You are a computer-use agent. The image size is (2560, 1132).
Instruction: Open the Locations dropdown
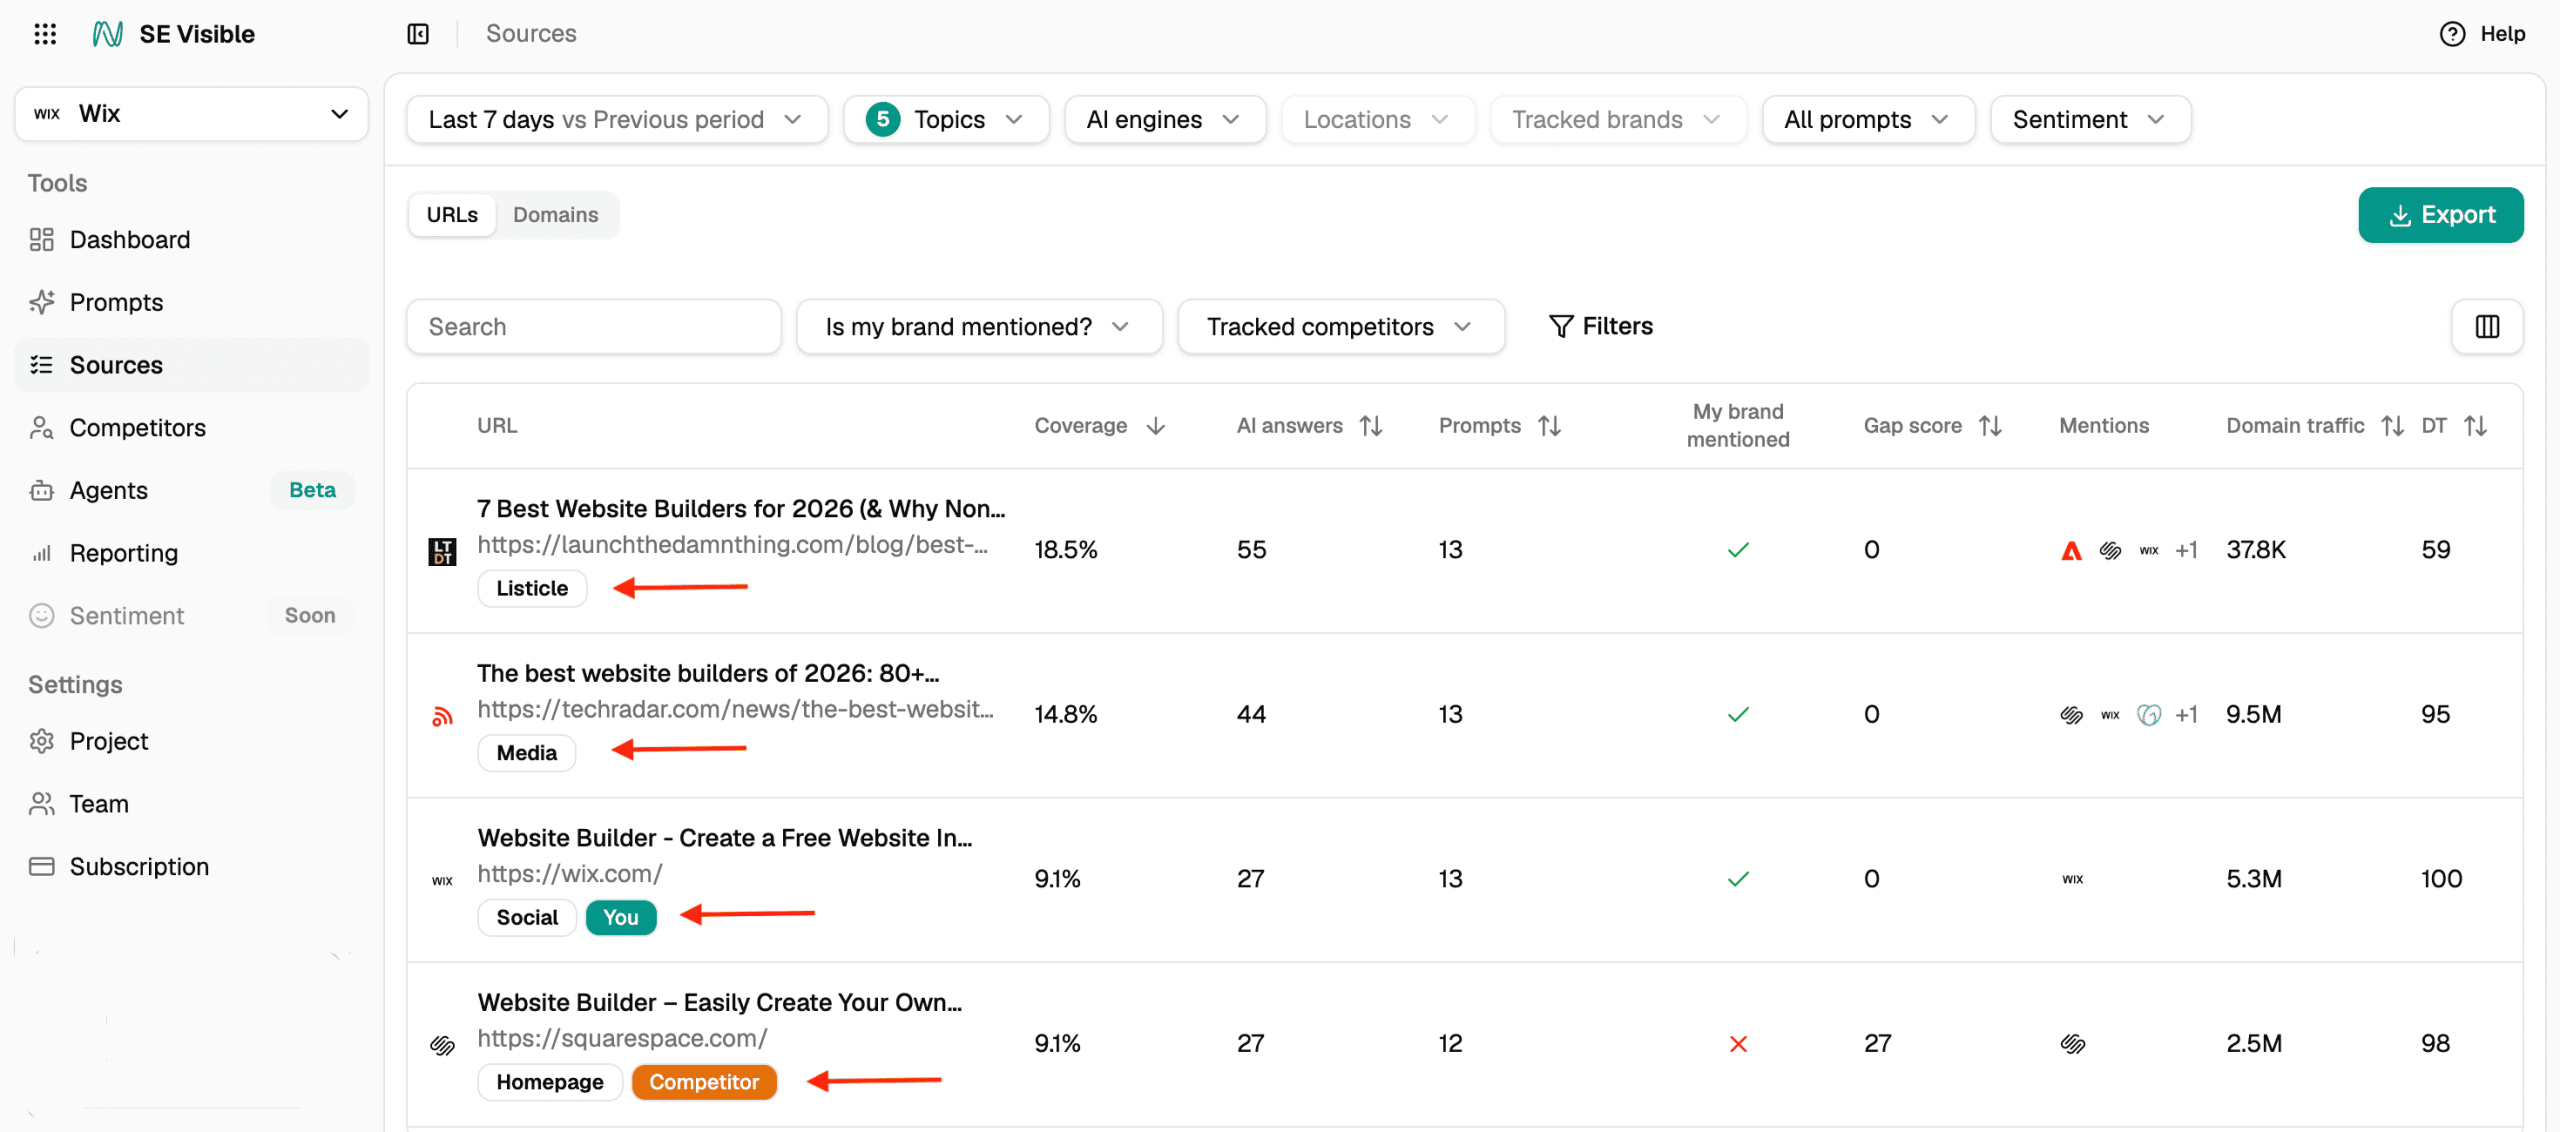(1377, 120)
